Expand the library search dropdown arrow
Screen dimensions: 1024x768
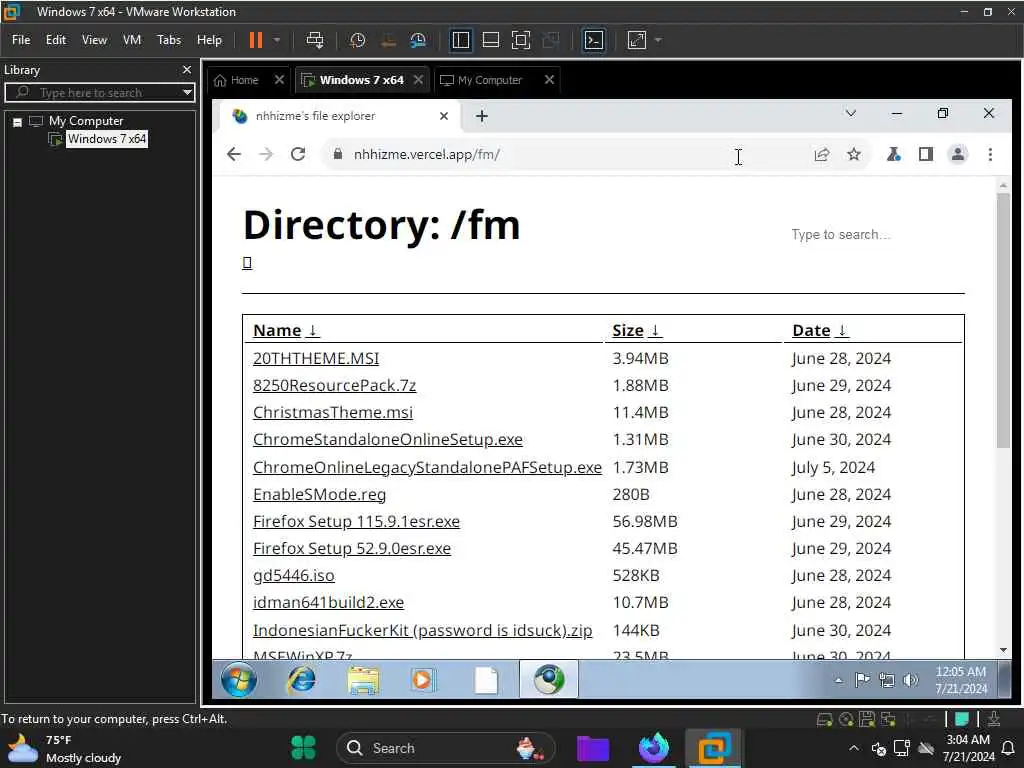(x=187, y=92)
